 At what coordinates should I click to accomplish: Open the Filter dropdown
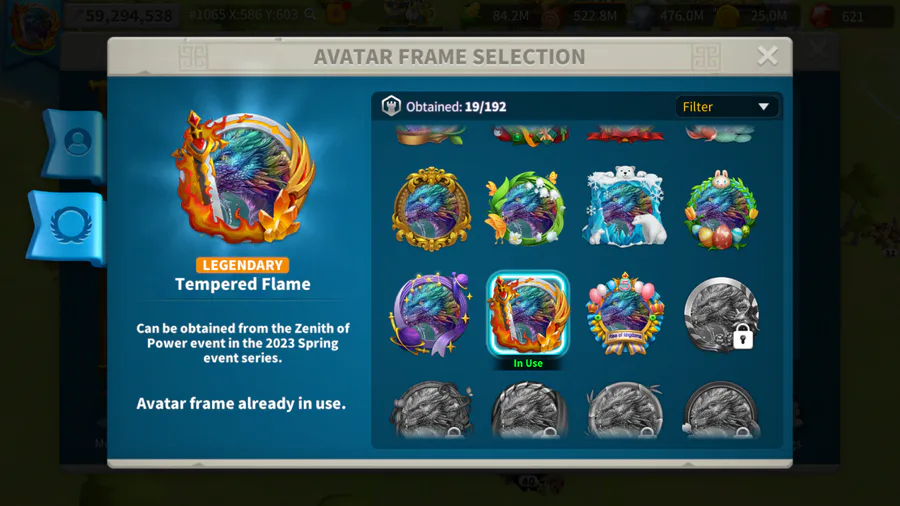coord(726,107)
